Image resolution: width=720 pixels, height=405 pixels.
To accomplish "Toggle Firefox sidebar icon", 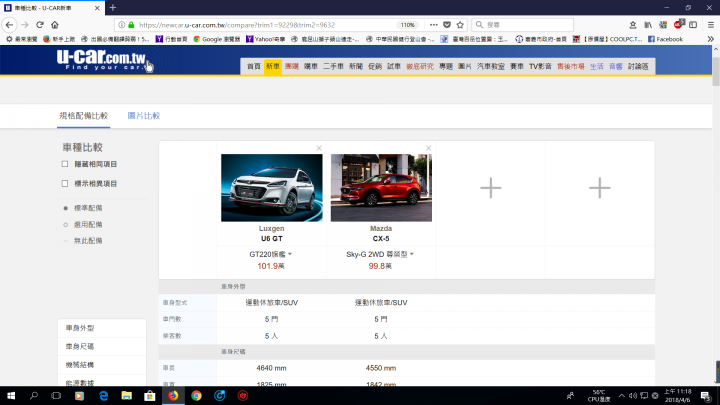I will 693,25.
